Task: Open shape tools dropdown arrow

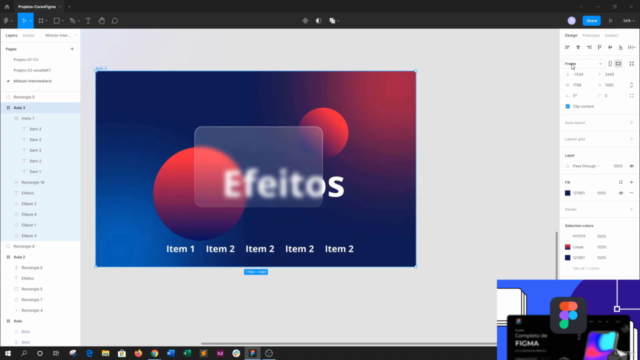Action: tap(62, 21)
